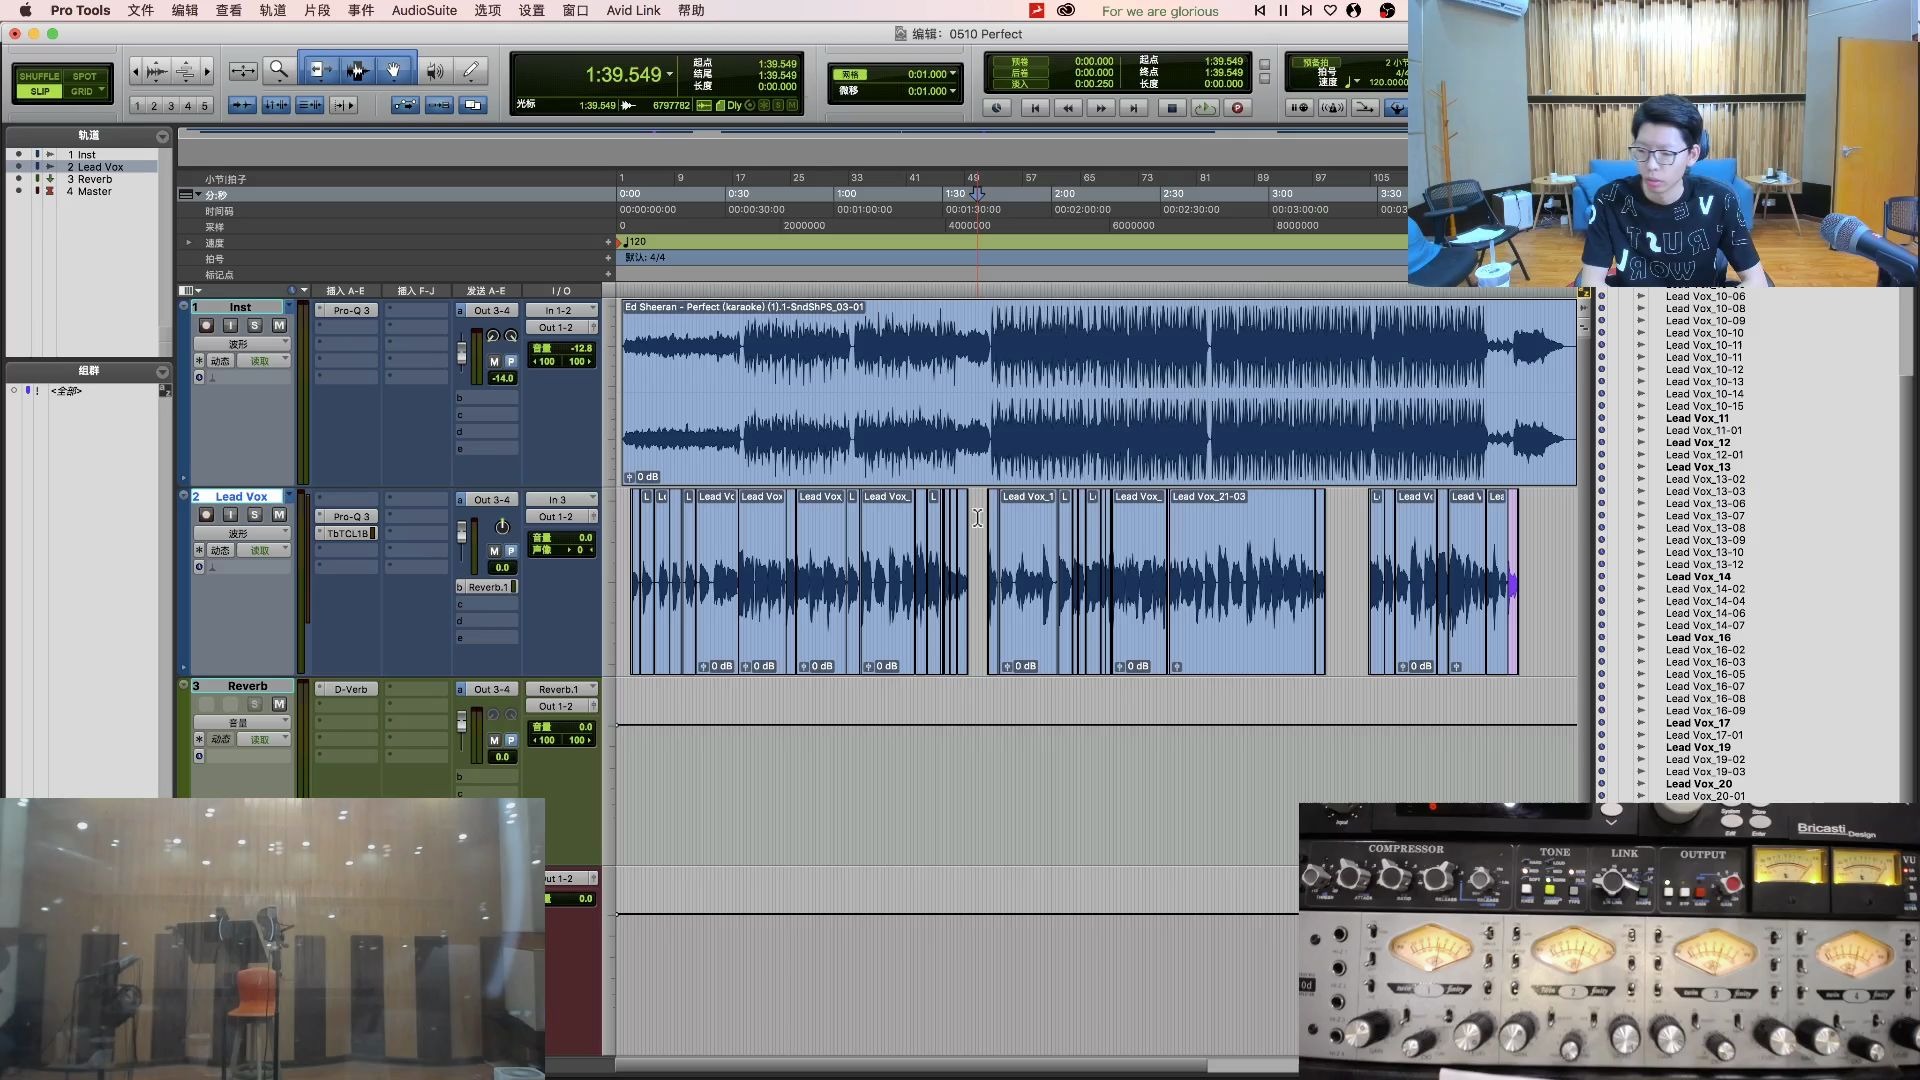Open the grid value 0:01.000 dropdown
This screenshot has width=1920, height=1080.
pyautogui.click(x=952, y=74)
